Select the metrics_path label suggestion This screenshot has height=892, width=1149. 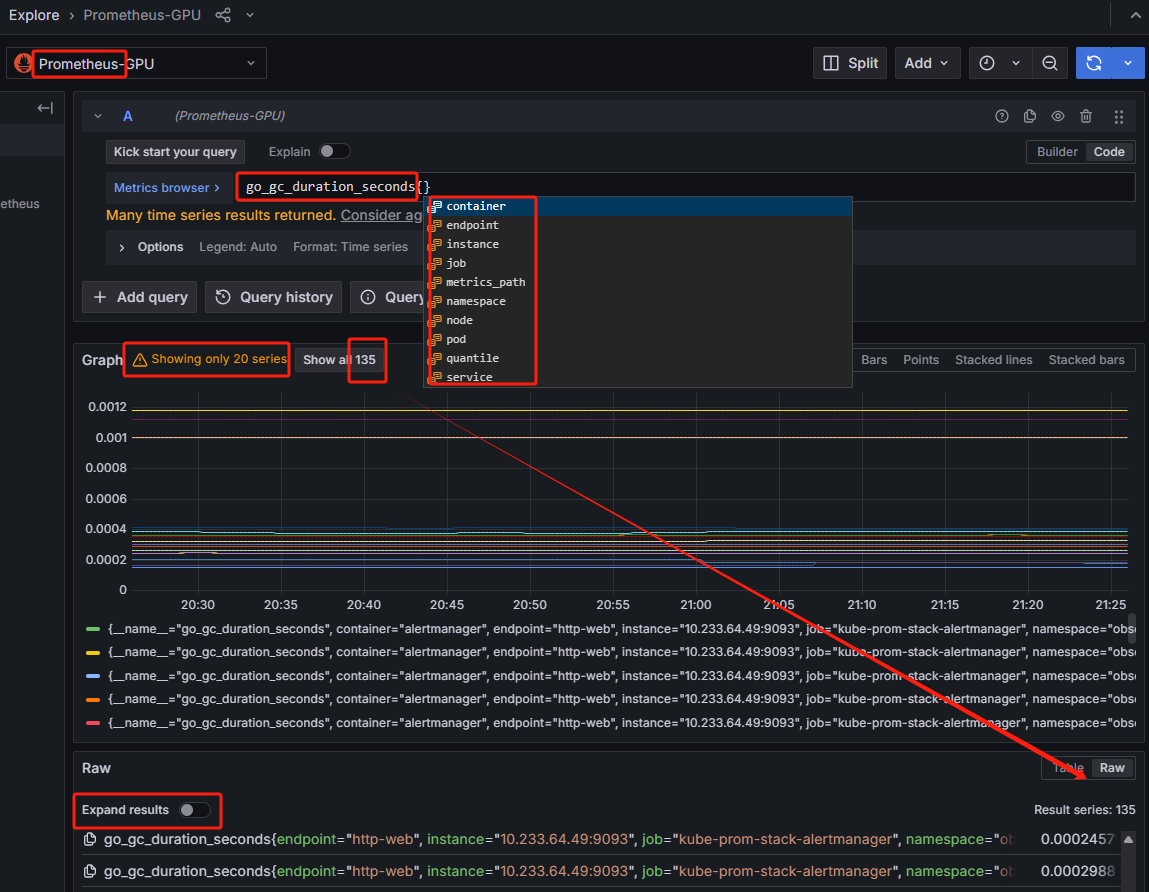638,282
